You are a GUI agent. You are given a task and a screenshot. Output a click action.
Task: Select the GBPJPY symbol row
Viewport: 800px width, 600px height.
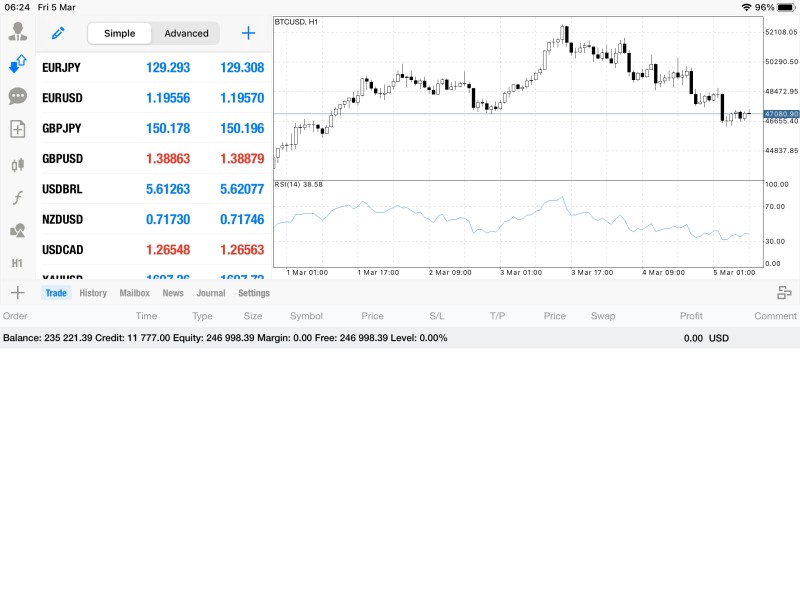(154, 128)
